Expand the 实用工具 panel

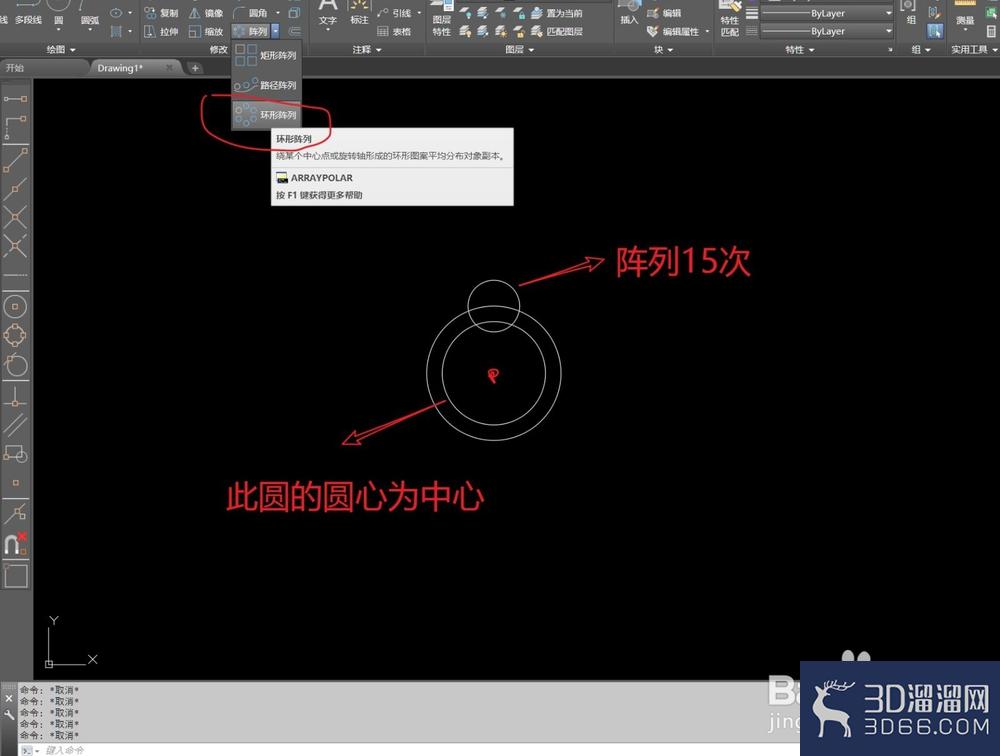tap(973, 49)
